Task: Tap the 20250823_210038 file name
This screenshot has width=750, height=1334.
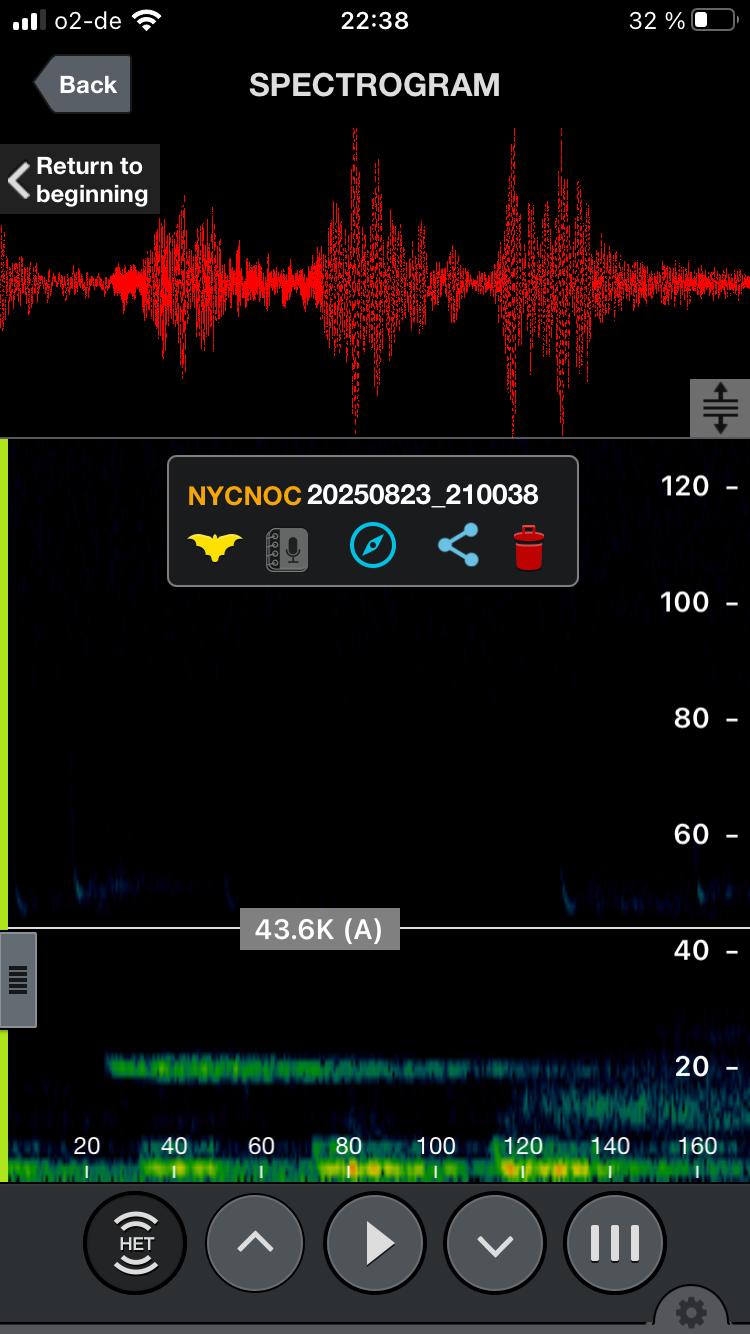Action: click(423, 495)
